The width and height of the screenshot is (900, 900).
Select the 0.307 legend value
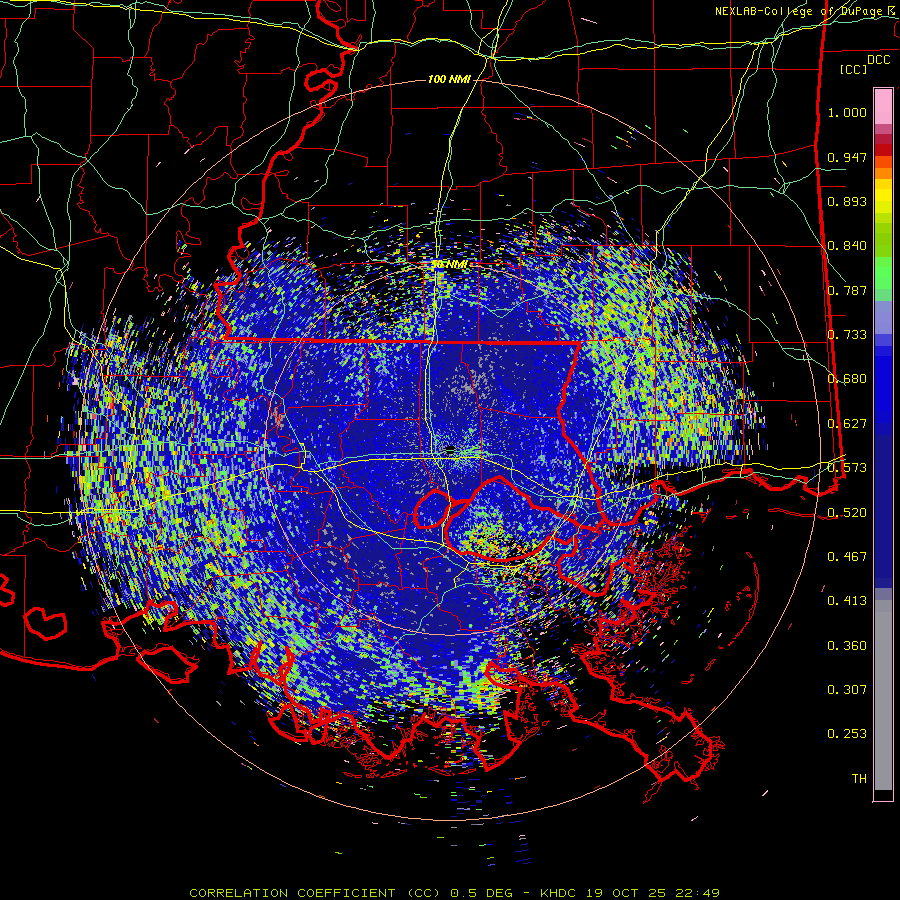click(x=847, y=690)
